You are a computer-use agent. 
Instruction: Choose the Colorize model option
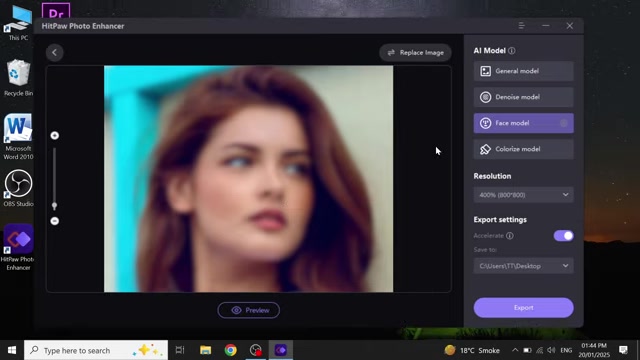(523, 149)
